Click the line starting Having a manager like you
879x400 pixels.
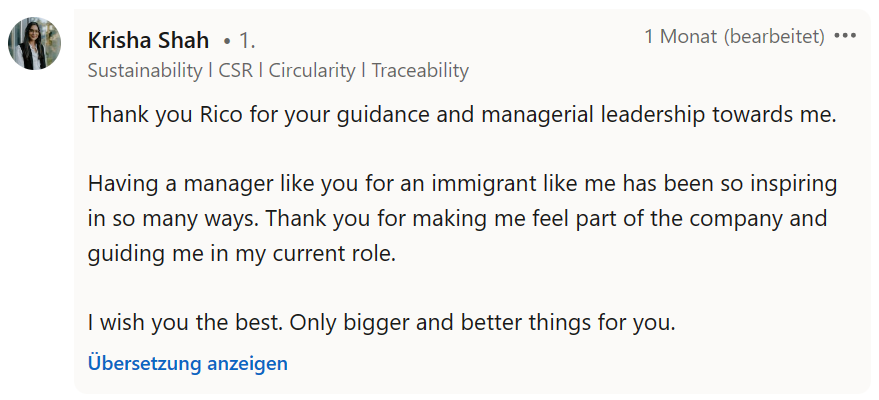pos(462,184)
